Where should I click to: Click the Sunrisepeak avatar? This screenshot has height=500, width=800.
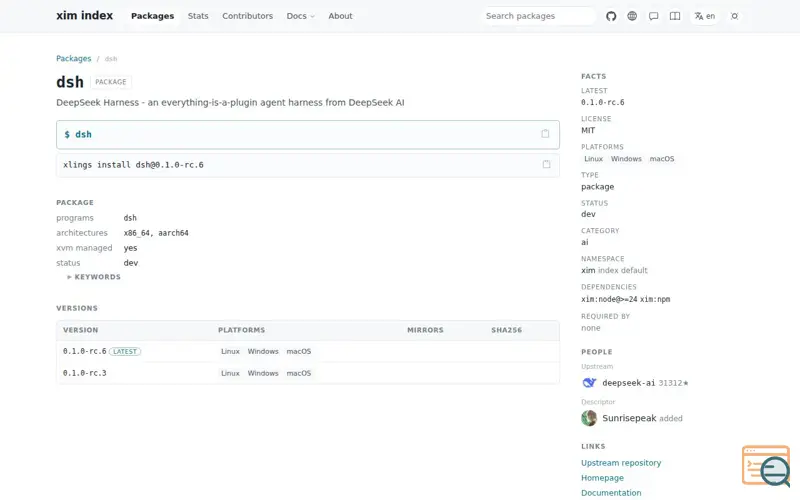coord(589,418)
